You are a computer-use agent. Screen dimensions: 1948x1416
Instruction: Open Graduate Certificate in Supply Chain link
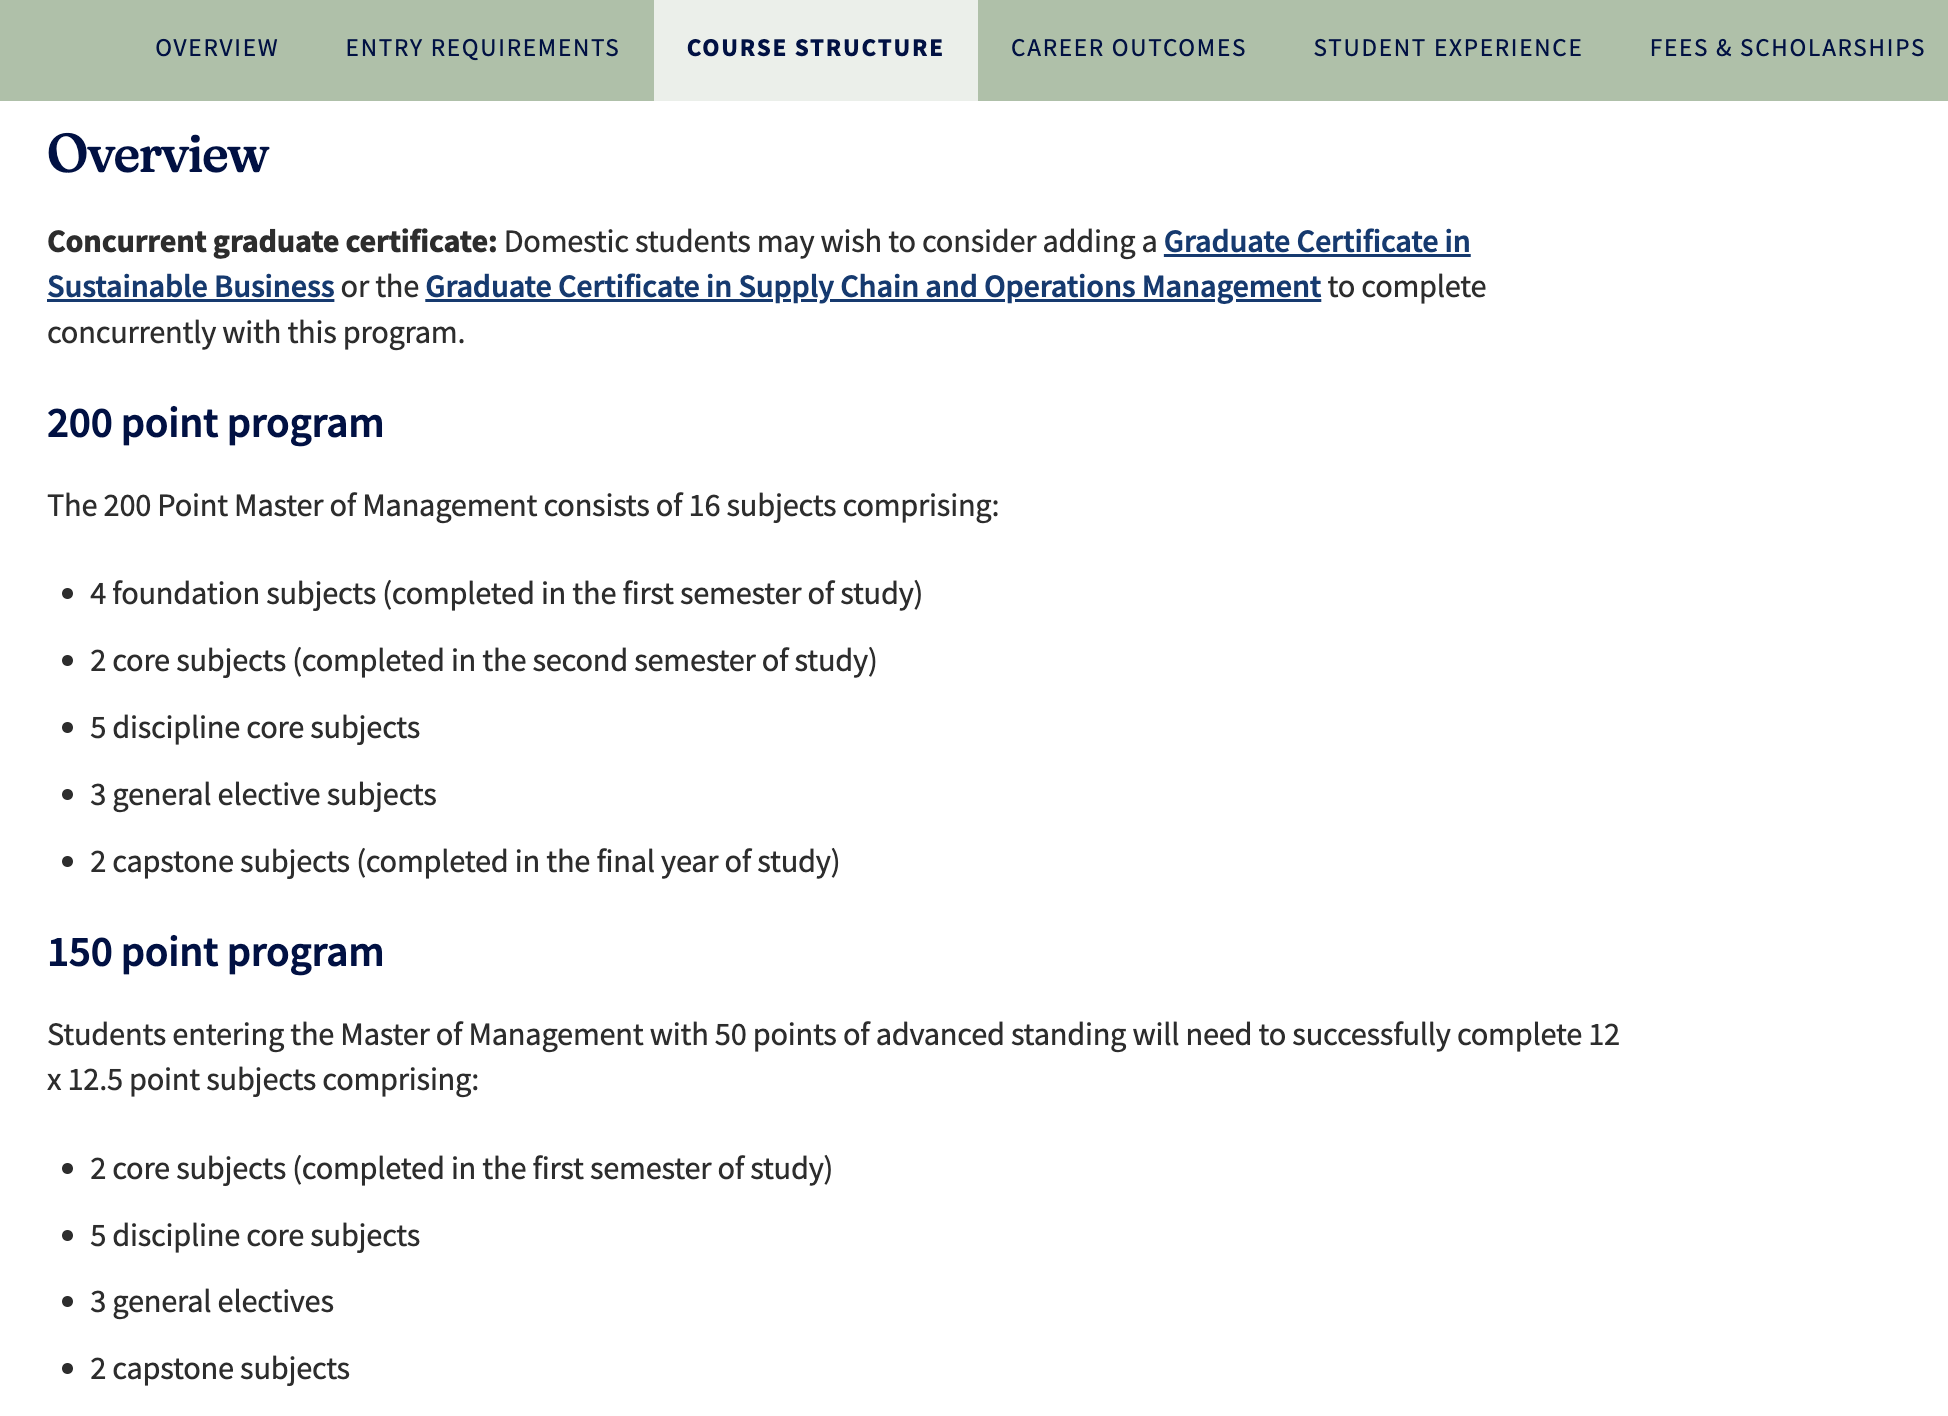[x=873, y=287]
